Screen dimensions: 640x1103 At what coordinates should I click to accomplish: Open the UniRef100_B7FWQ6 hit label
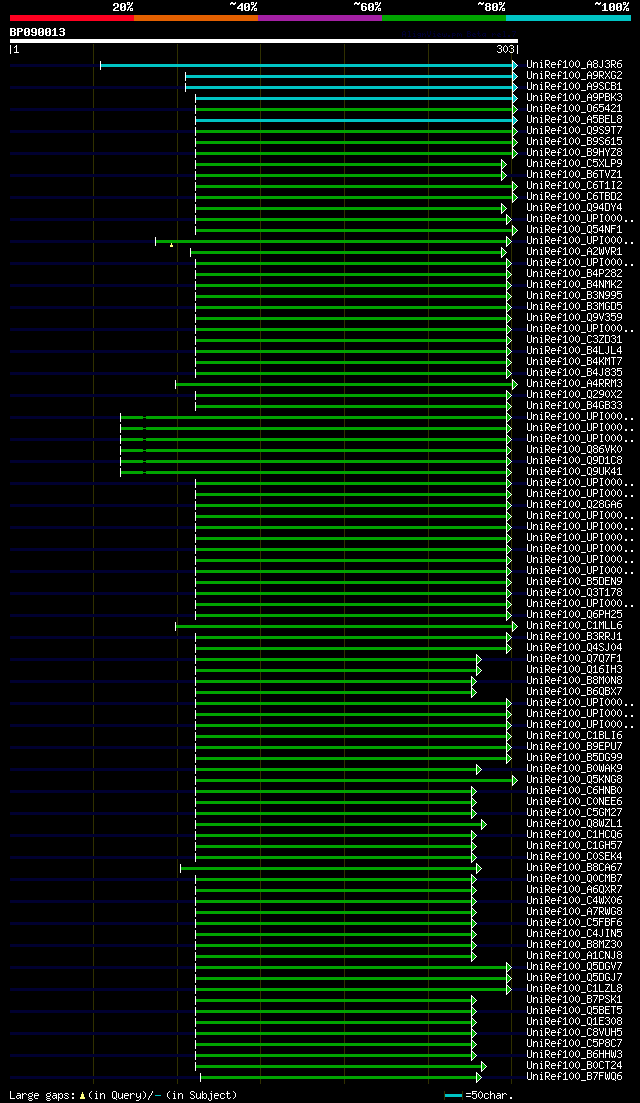tap(574, 1078)
